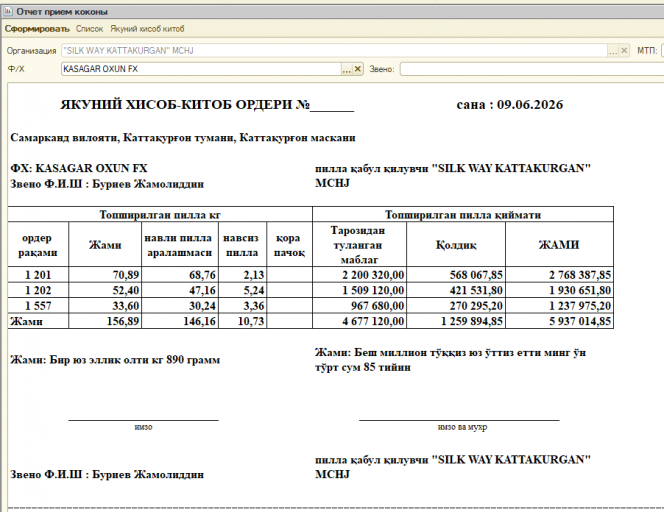Click the report window icon in title bar
The height and width of the screenshot is (512, 664).
tap(8, 11)
